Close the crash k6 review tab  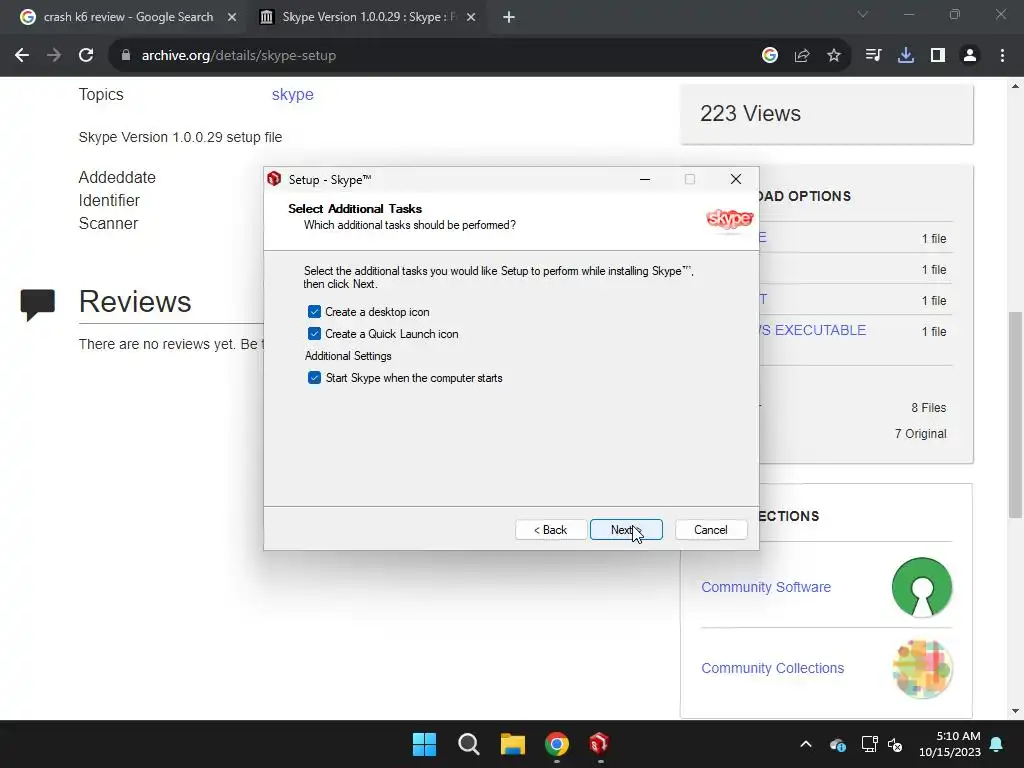(x=231, y=17)
